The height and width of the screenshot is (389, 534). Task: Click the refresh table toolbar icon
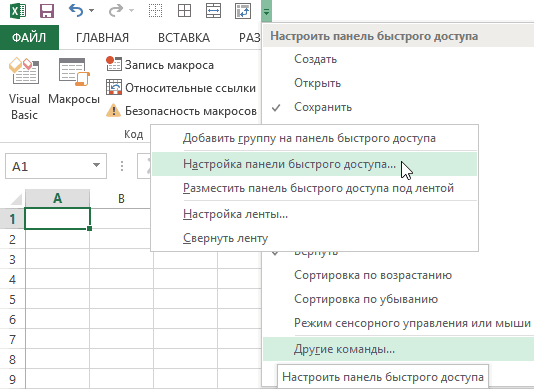click(x=243, y=11)
